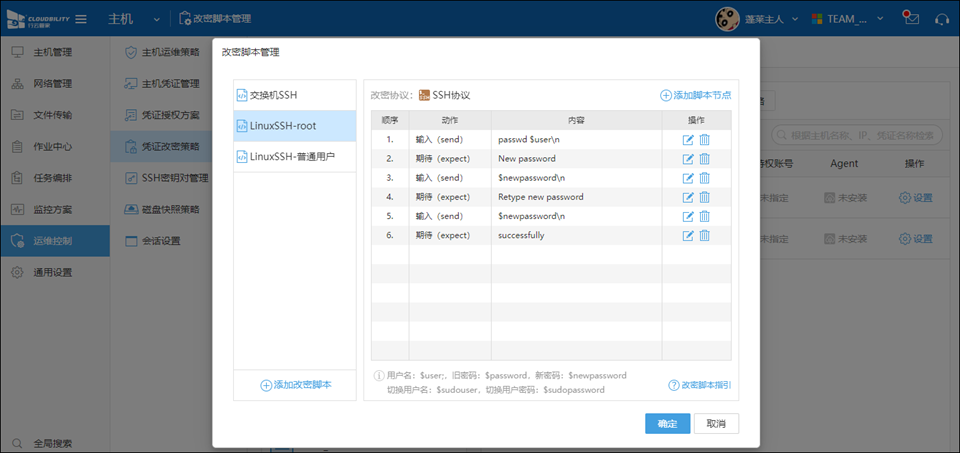Click the edit icon for step 1
Viewport: 960px width, 454px height.
[688, 140]
